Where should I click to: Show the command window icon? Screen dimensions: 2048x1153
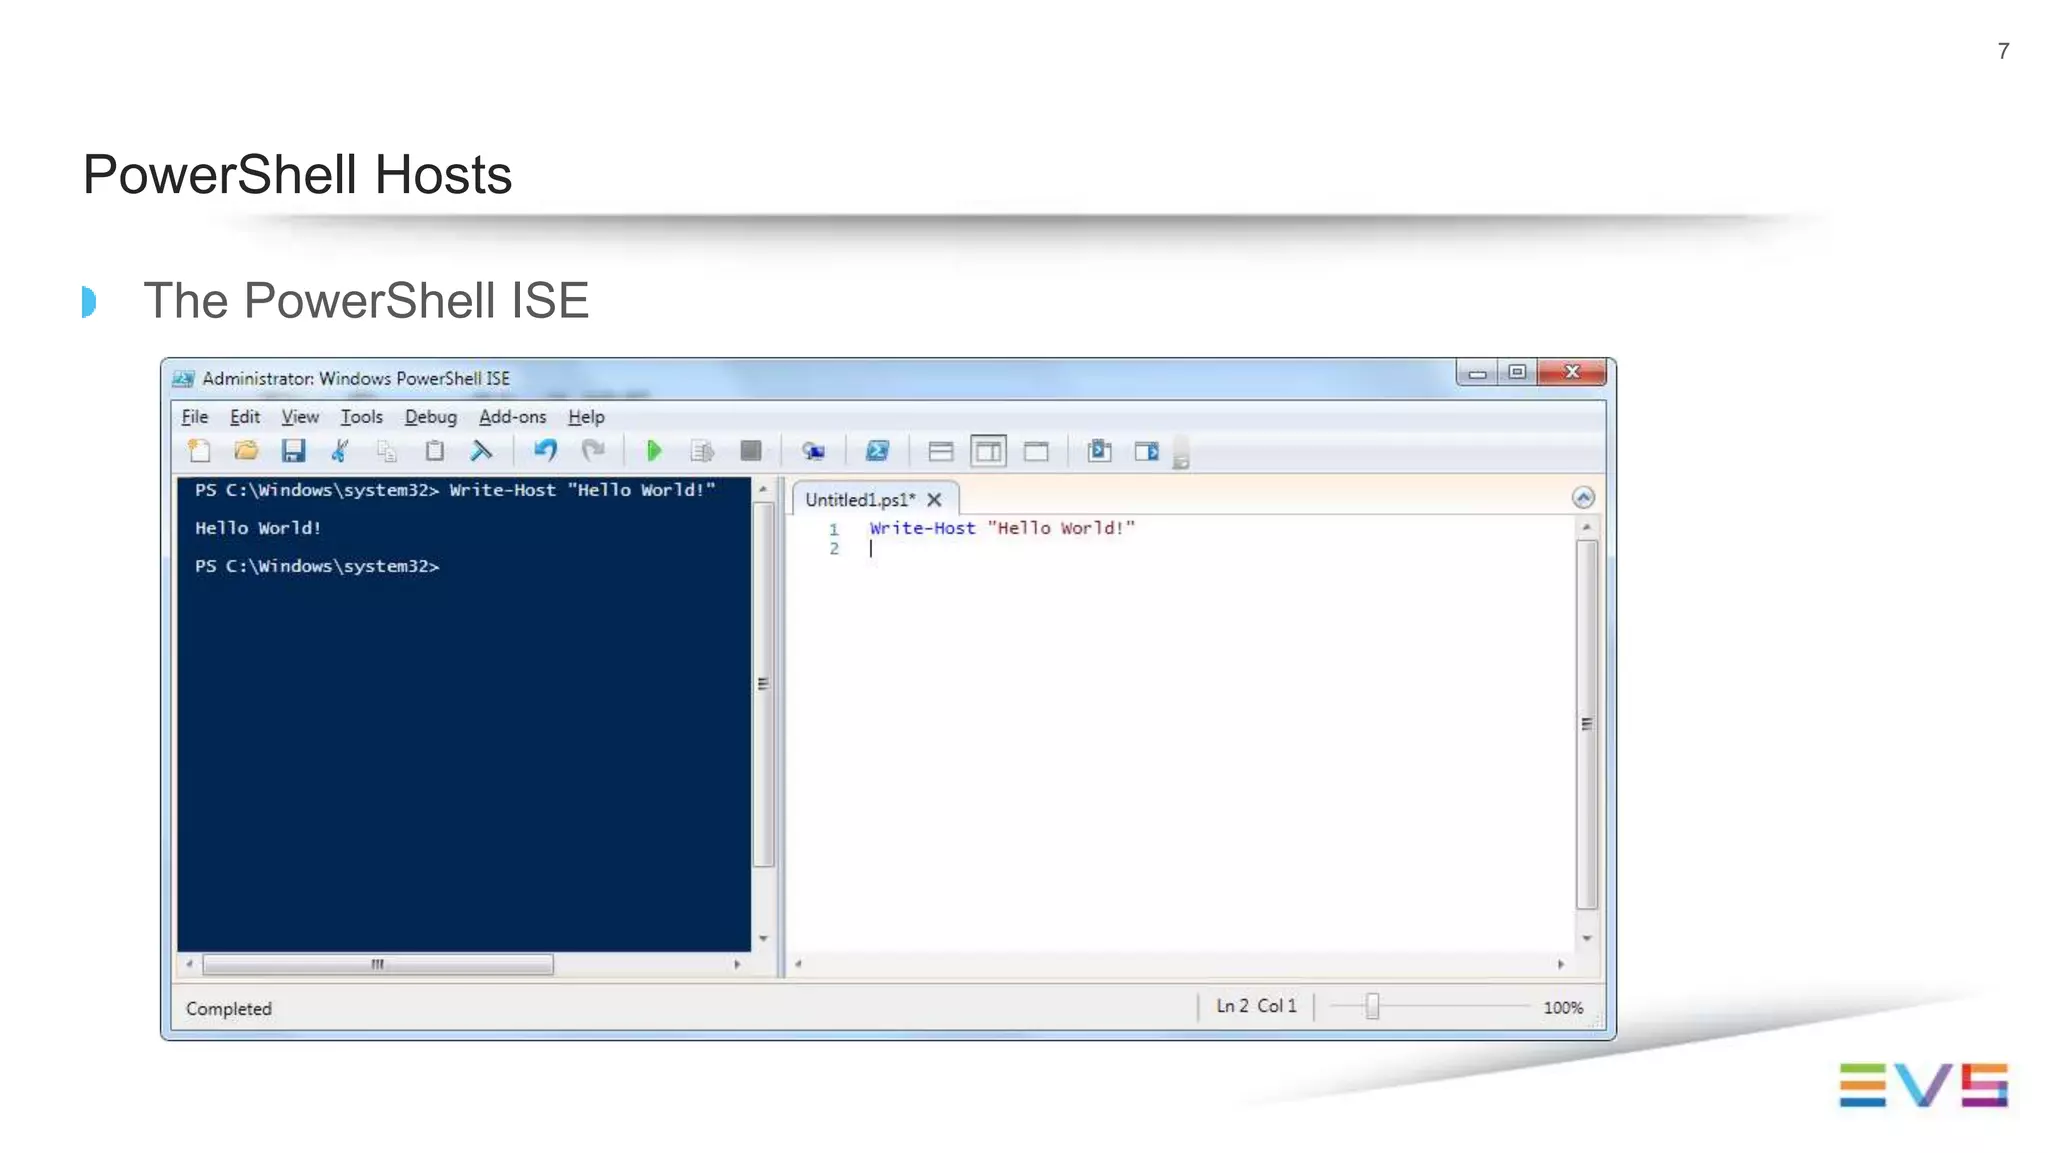(x=1099, y=451)
